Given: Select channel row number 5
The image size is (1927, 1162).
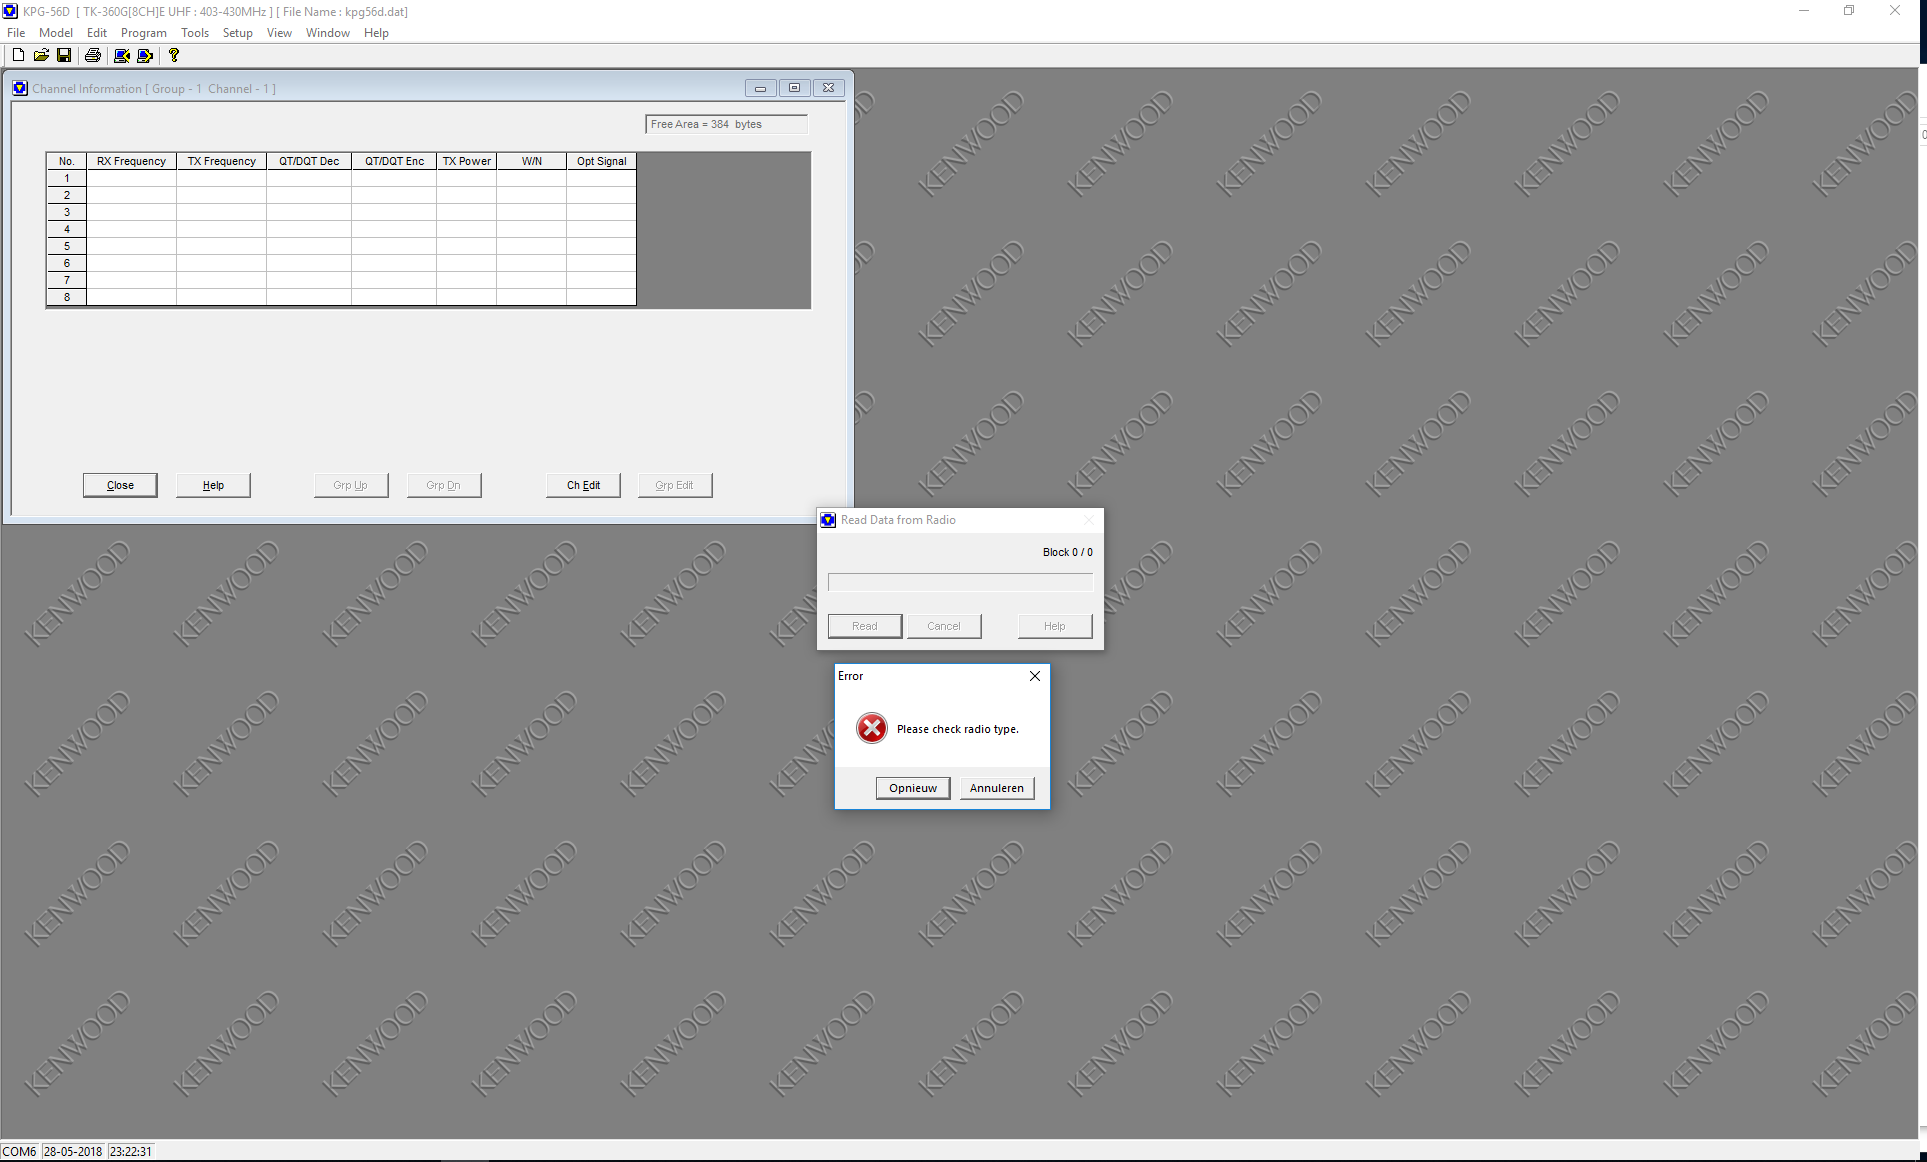Looking at the screenshot, I should click(x=67, y=246).
